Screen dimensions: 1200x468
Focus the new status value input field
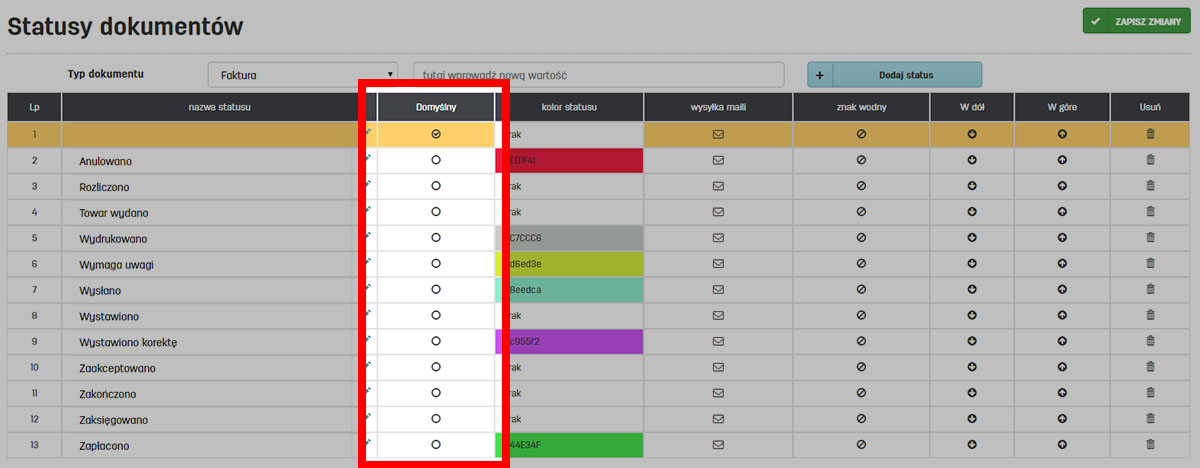pos(598,75)
